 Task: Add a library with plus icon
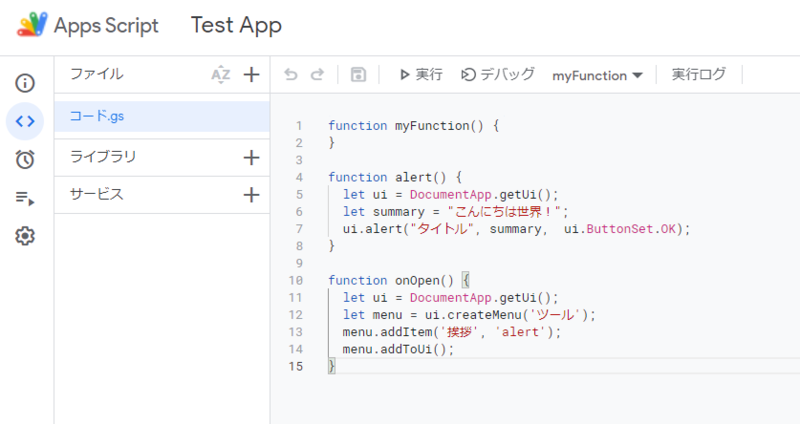[251, 157]
